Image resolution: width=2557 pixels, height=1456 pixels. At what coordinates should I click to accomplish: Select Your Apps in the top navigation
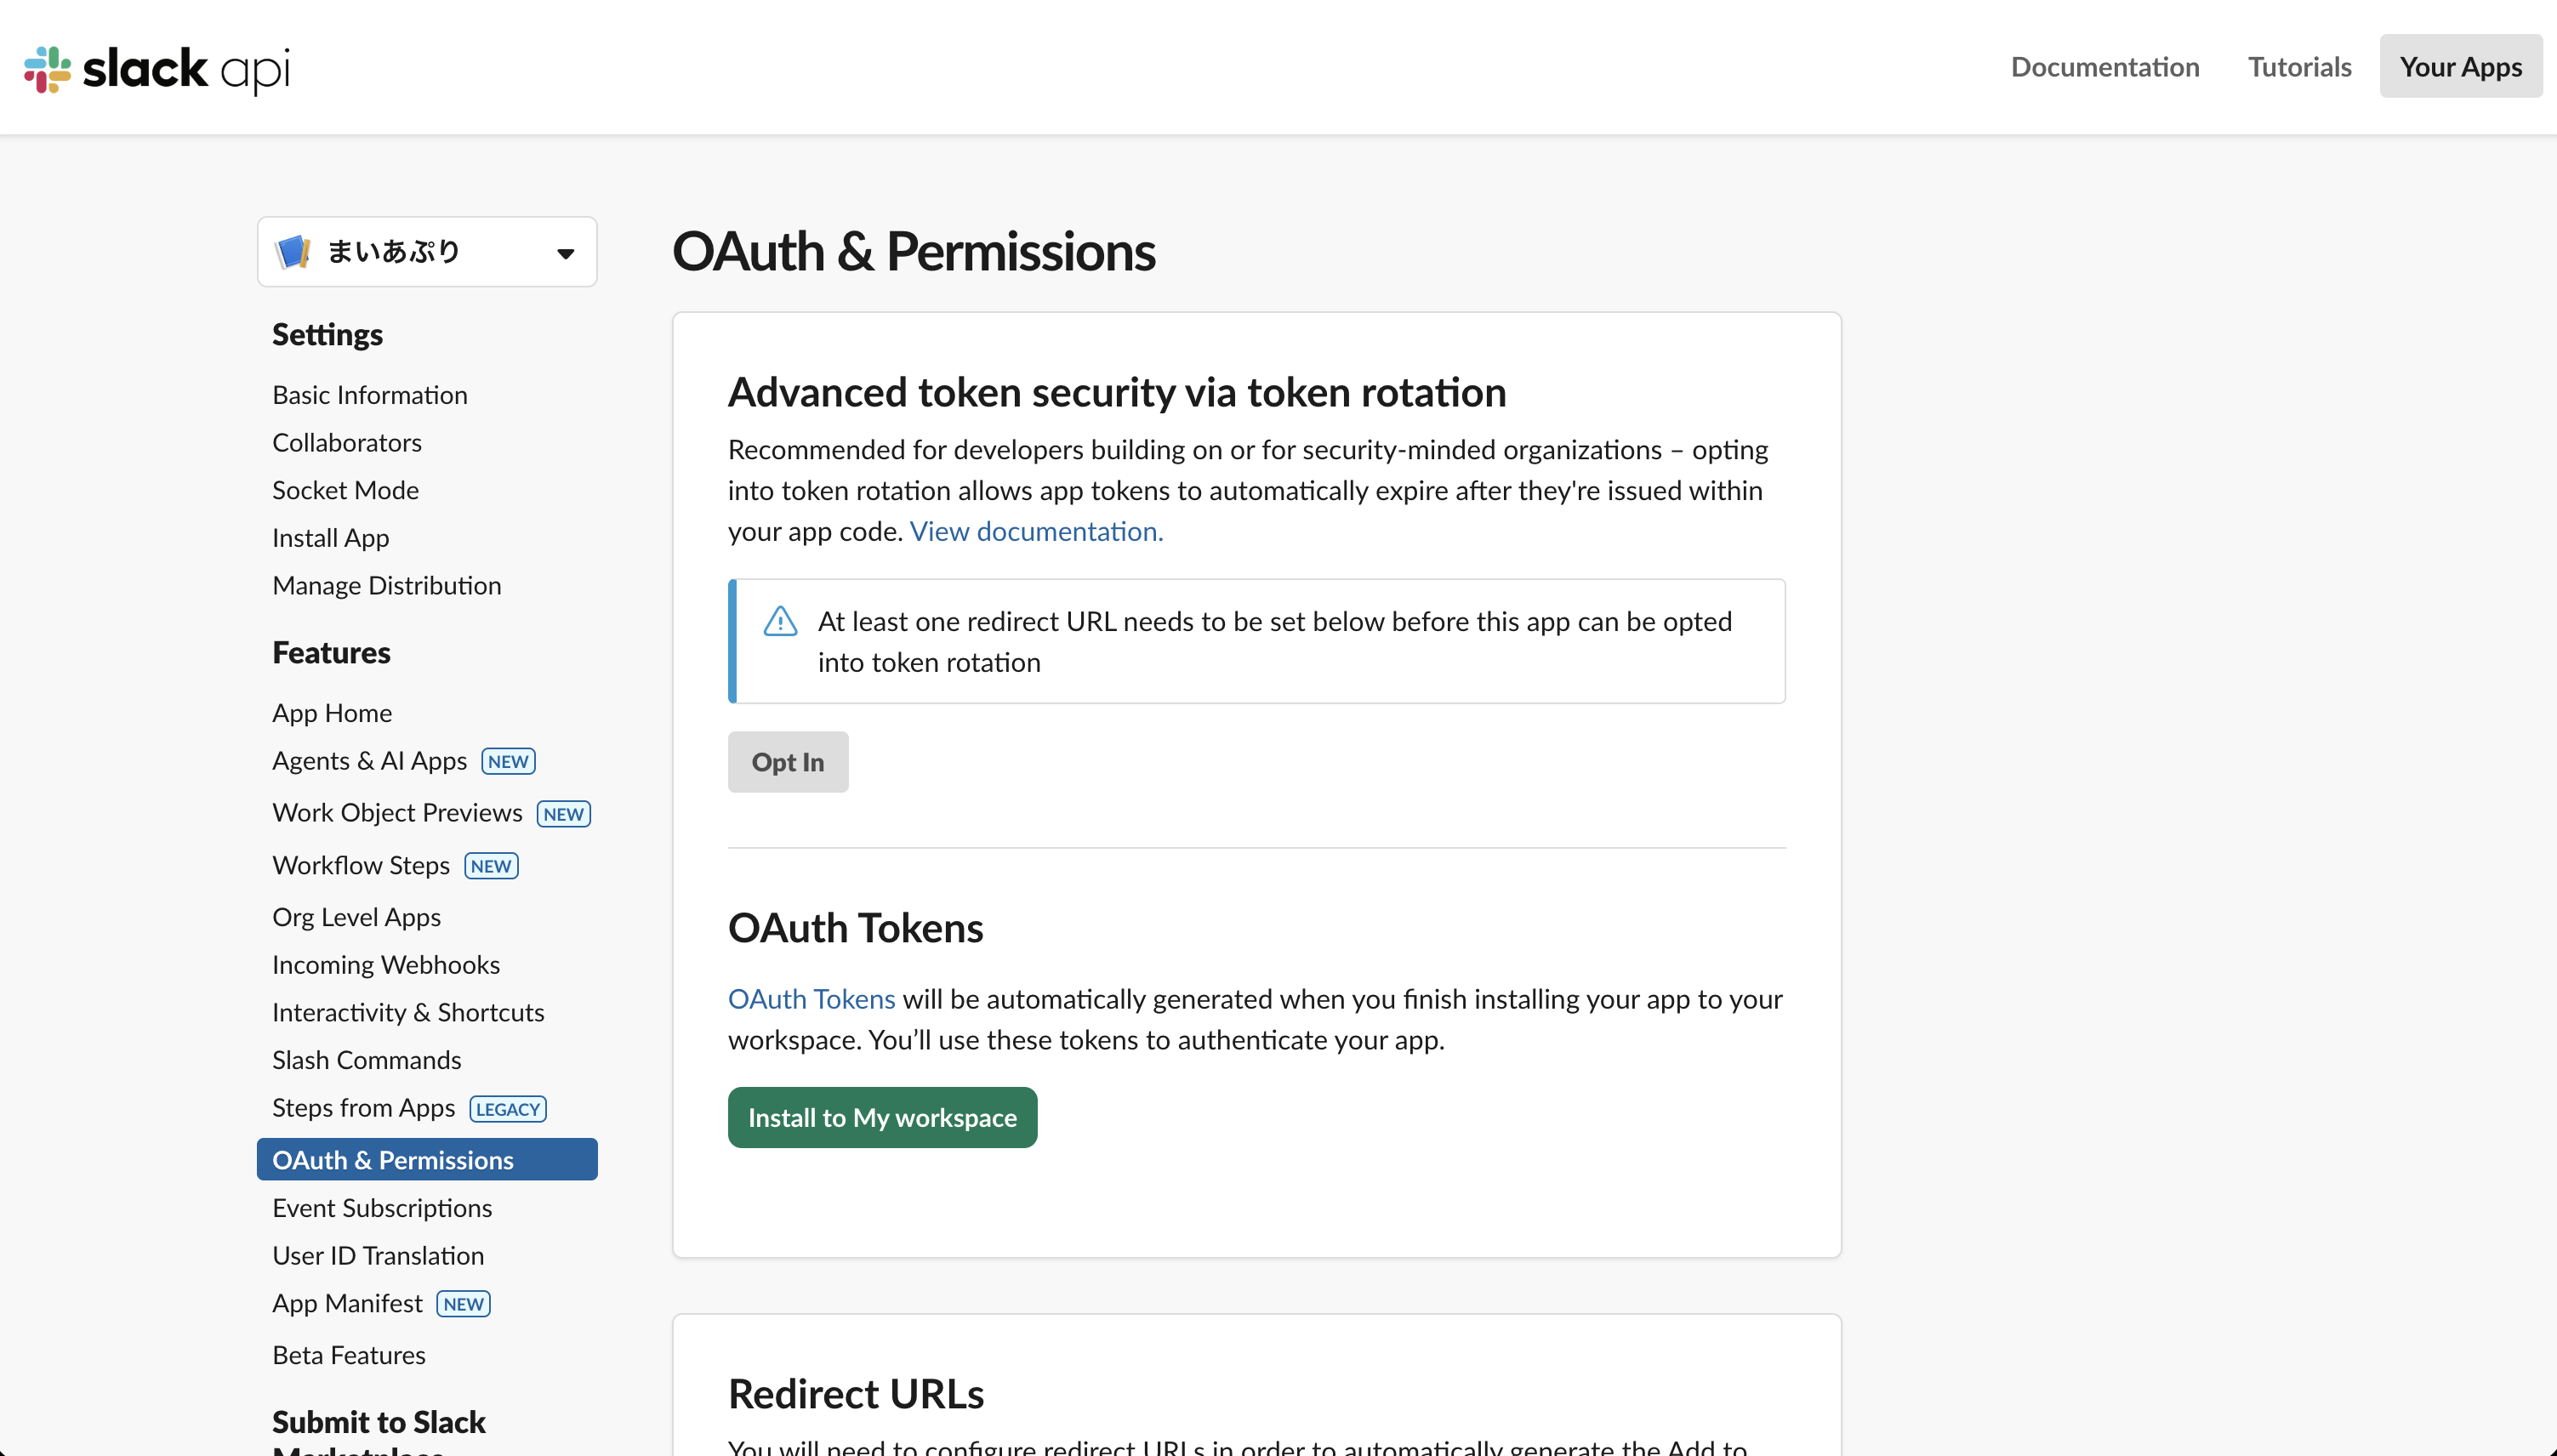click(x=2460, y=66)
